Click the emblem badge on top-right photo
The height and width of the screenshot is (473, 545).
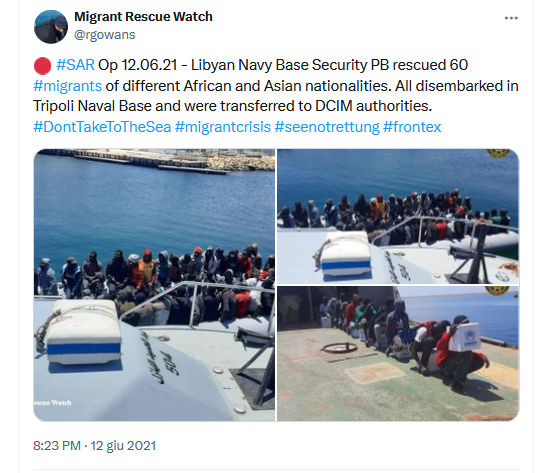(x=498, y=153)
